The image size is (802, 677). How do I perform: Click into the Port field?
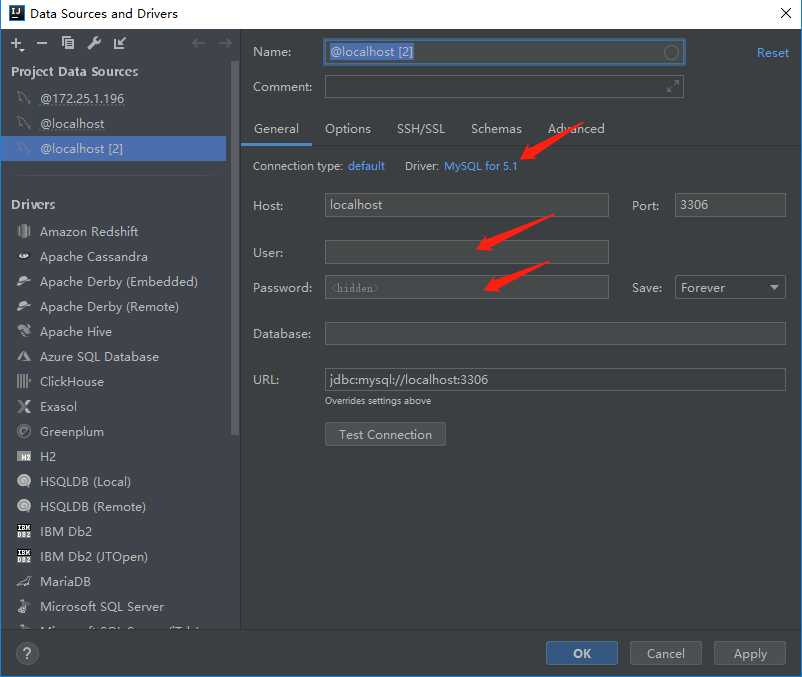point(730,205)
